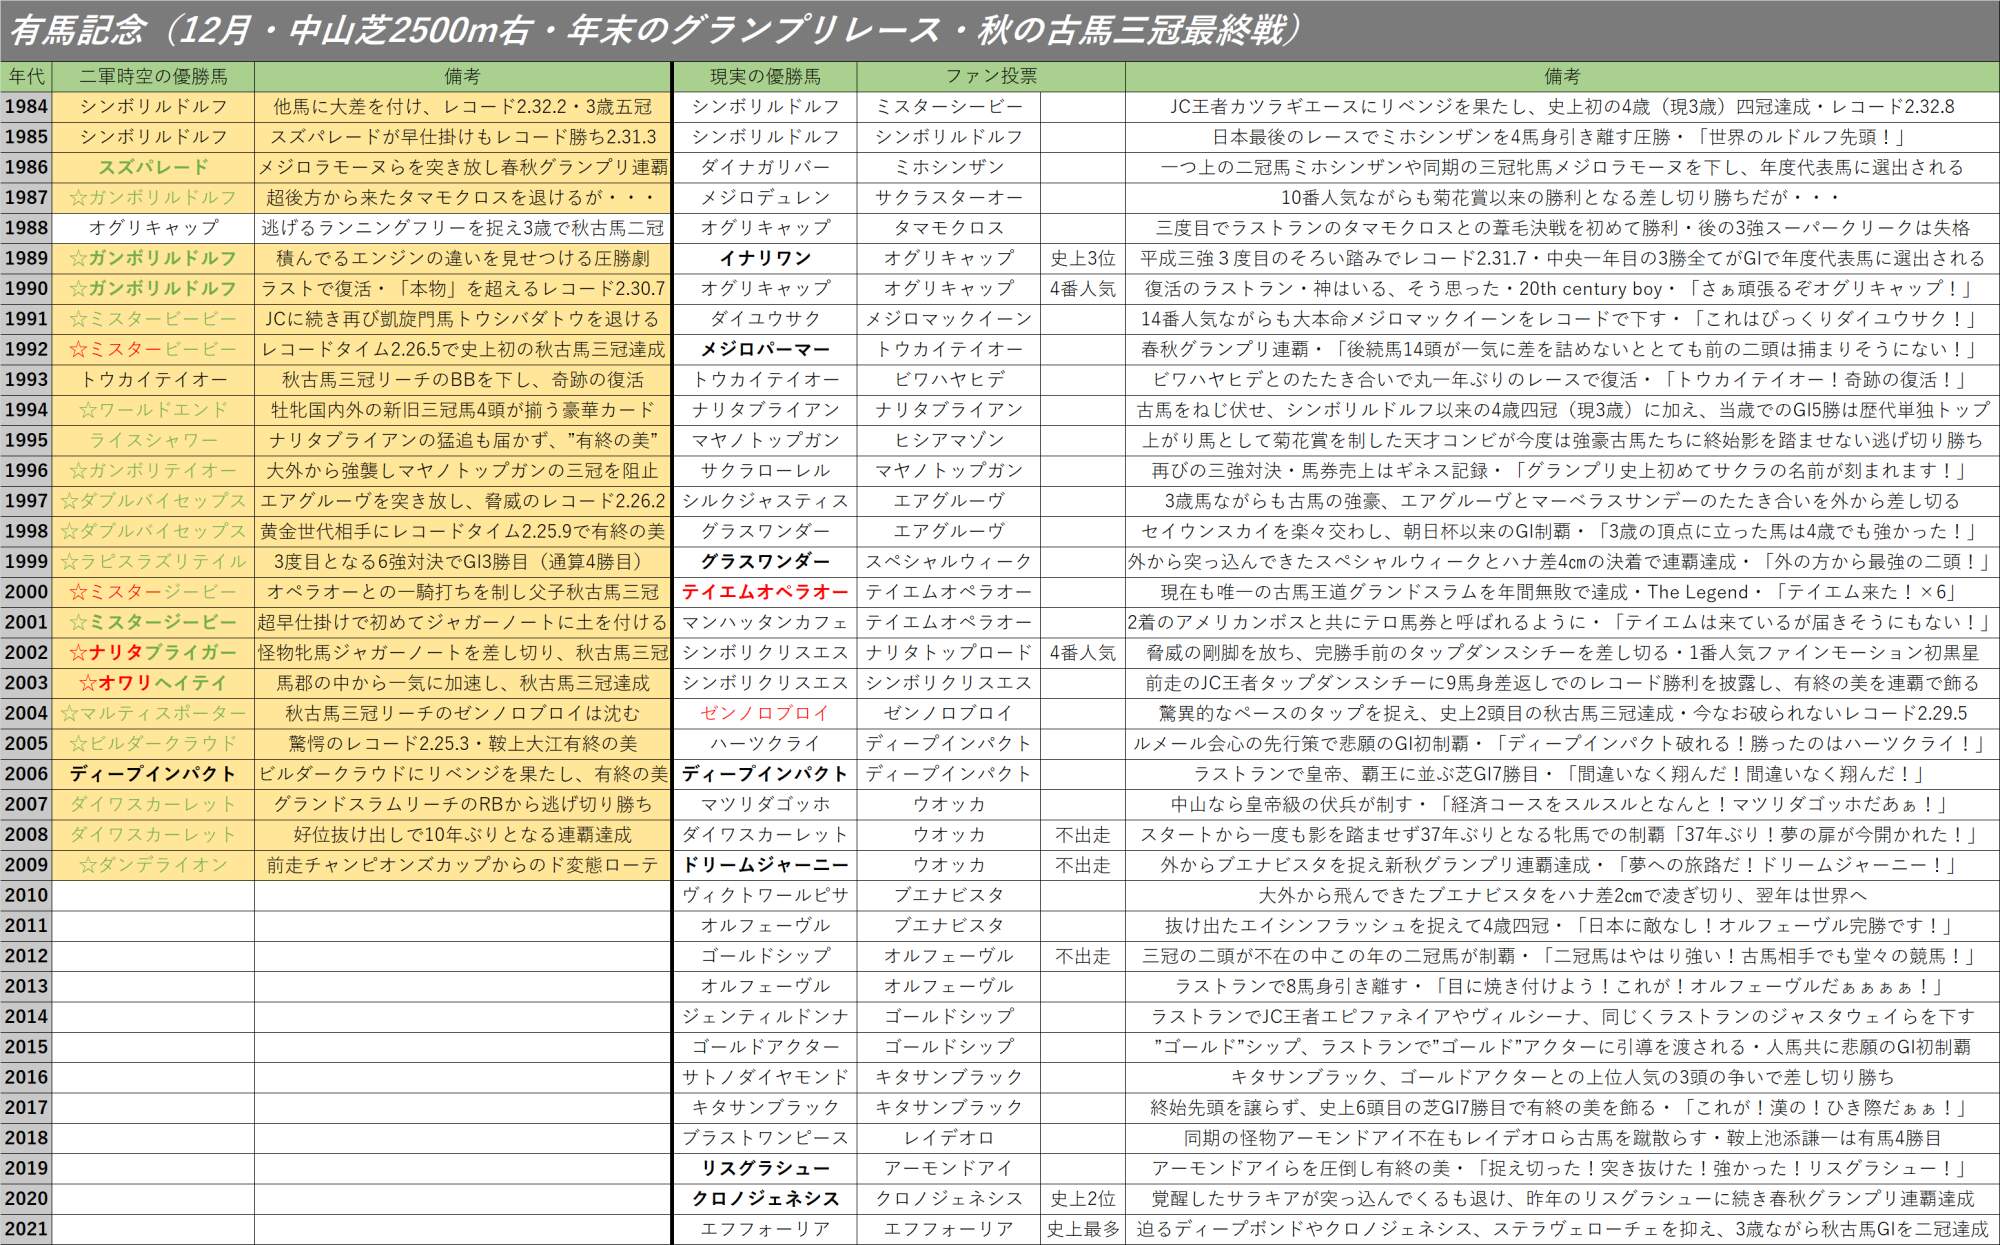Select the 2000 ☆ミスタージービー cell
2000x1245 pixels.
point(153,592)
